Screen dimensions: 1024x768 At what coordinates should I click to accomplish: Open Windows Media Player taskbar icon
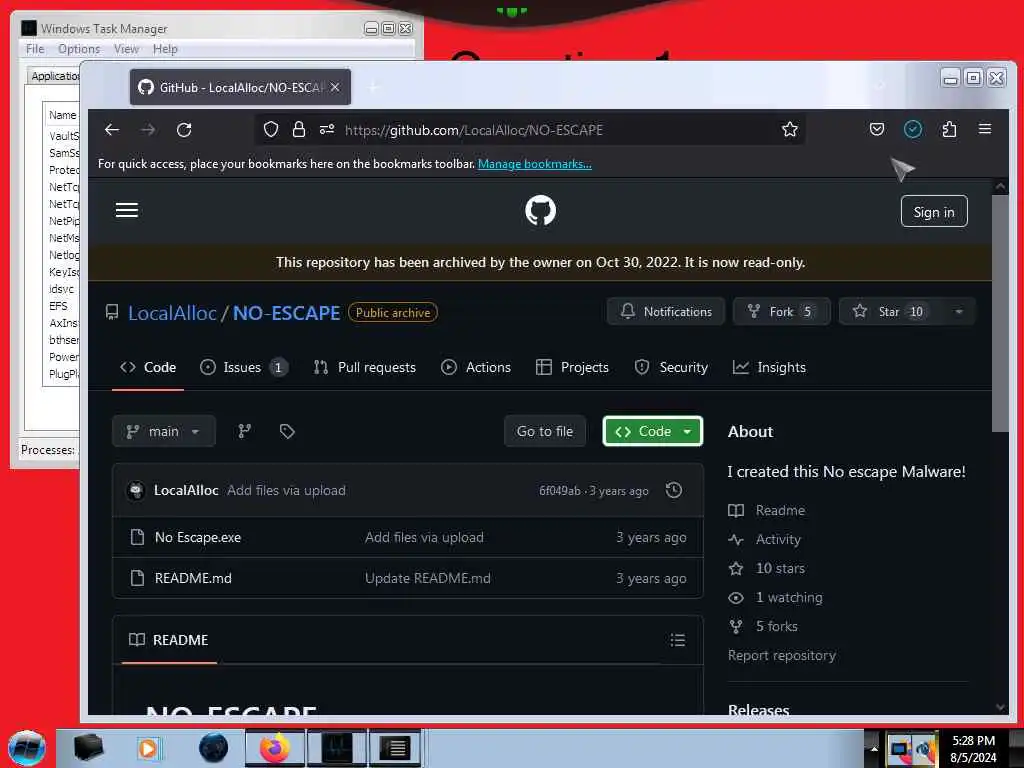pyautogui.click(x=148, y=748)
